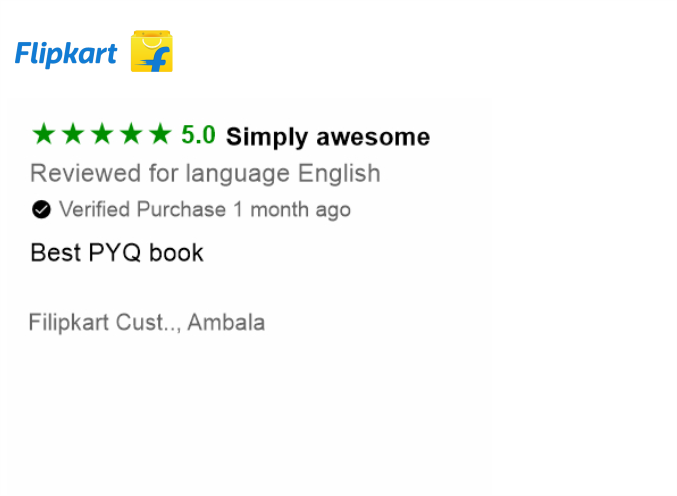Viewport: 677px width, 496px height.
Task: Click the 5.0 rating score
Action: coord(198,135)
